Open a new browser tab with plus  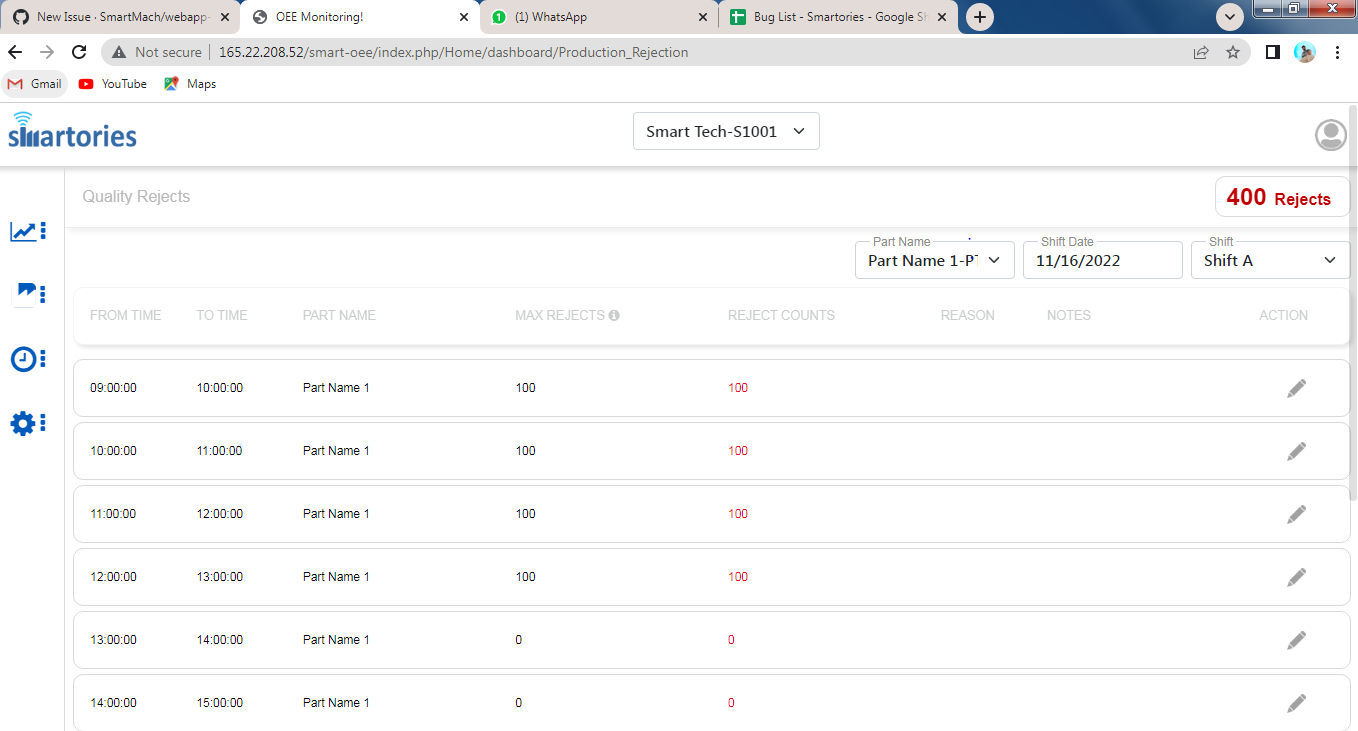point(980,17)
